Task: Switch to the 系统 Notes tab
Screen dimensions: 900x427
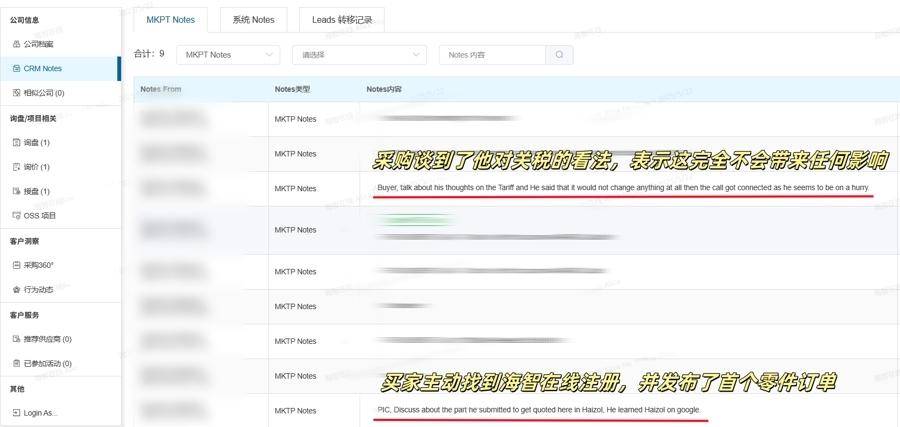Action: point(253,20)
